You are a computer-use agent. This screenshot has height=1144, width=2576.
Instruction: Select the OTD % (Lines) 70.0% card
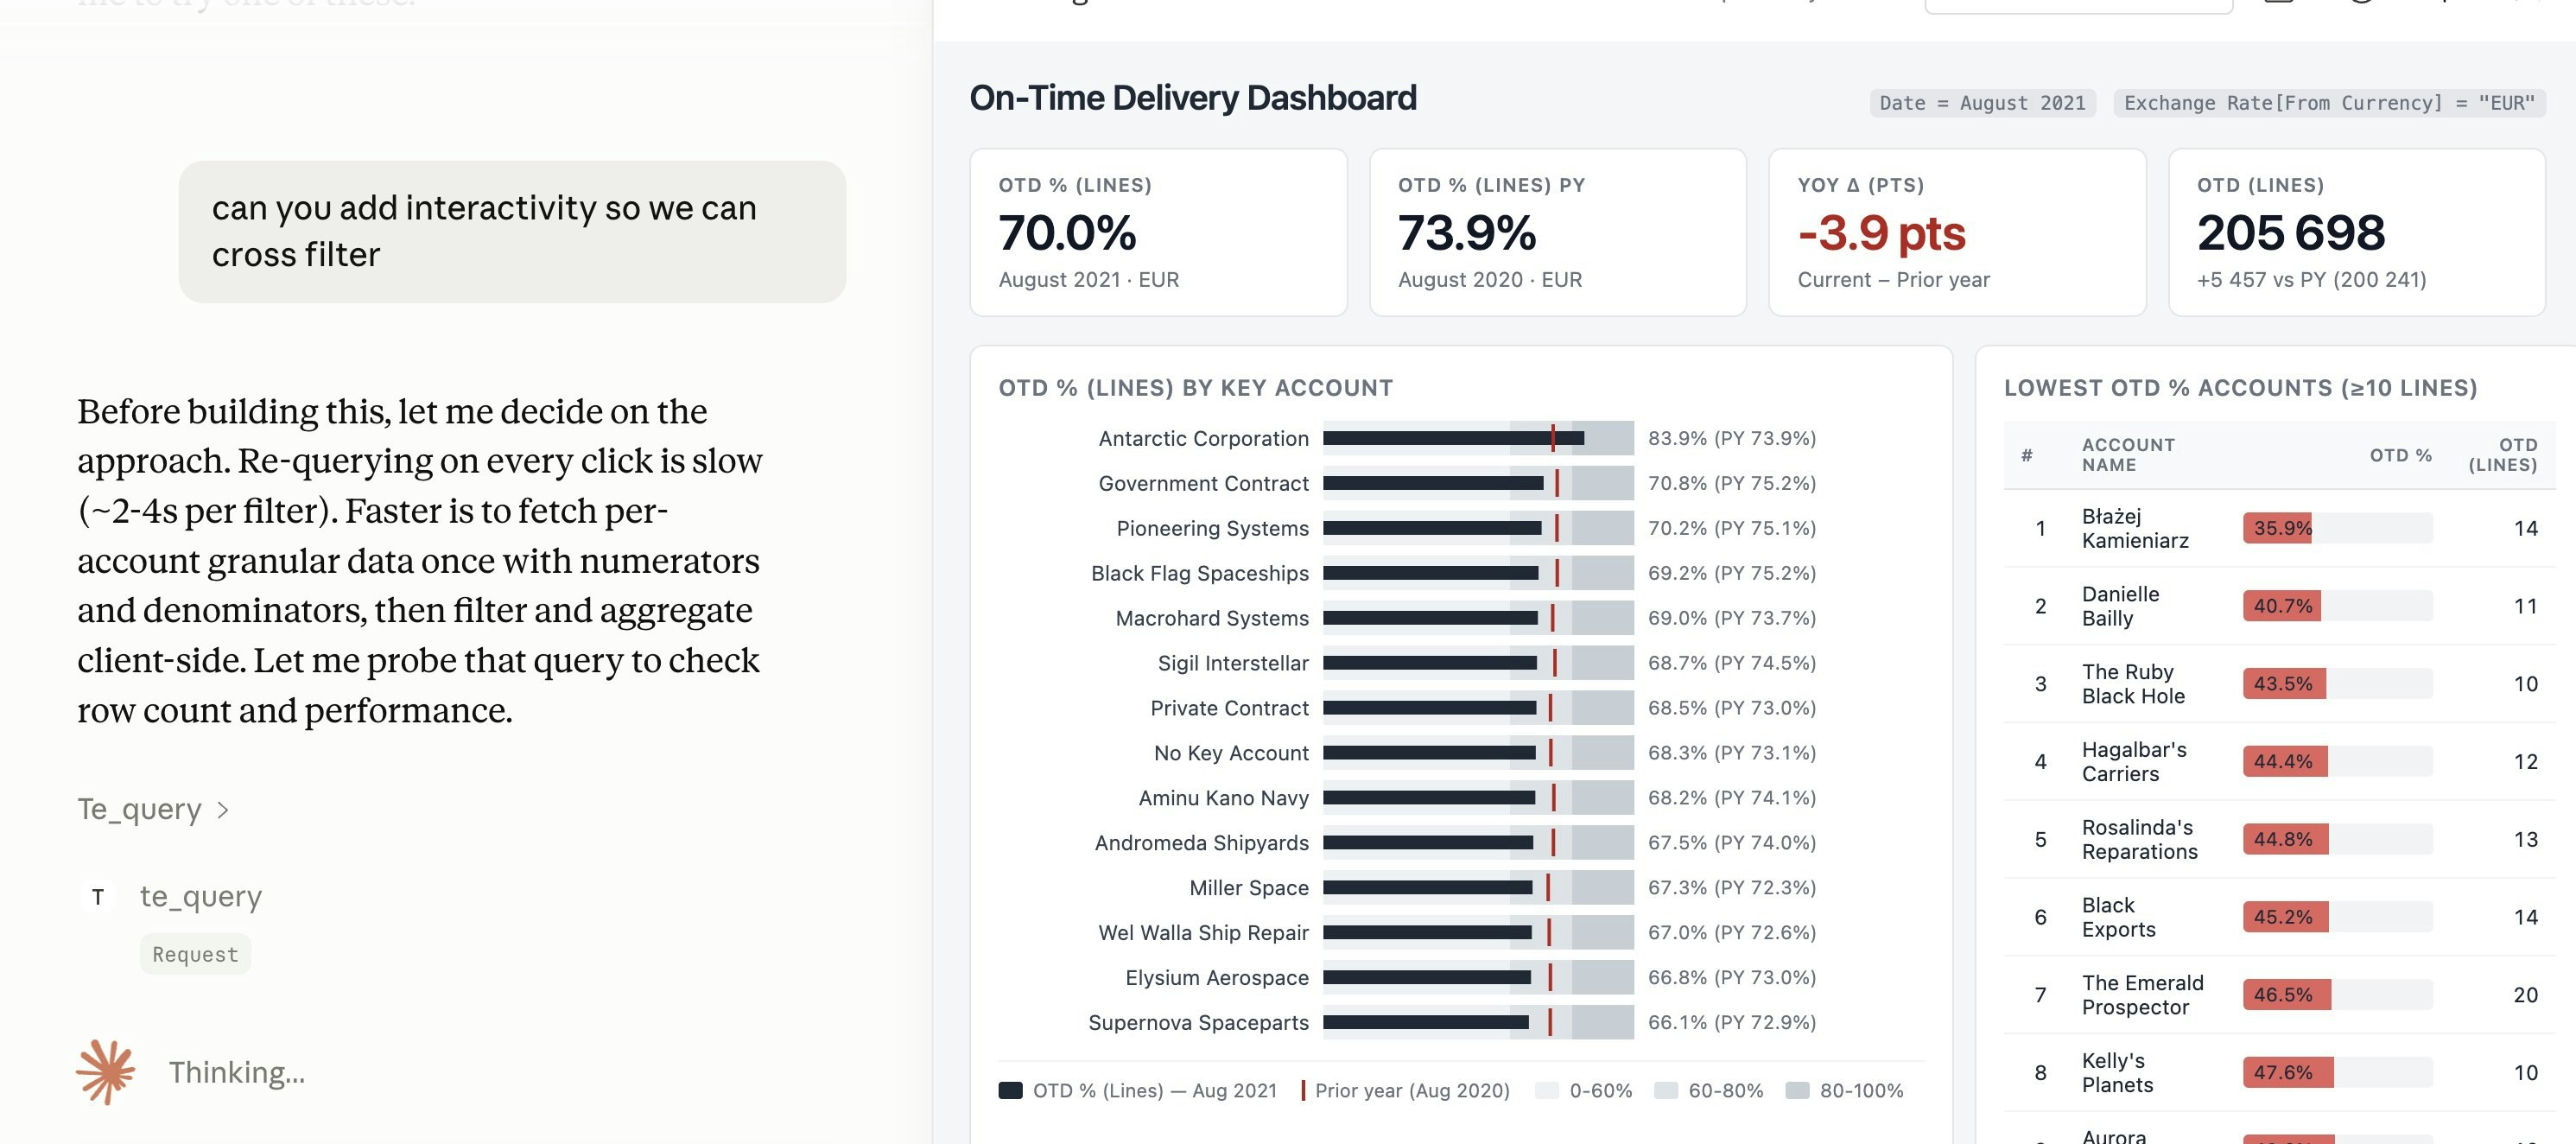(x=1158, y=232)
